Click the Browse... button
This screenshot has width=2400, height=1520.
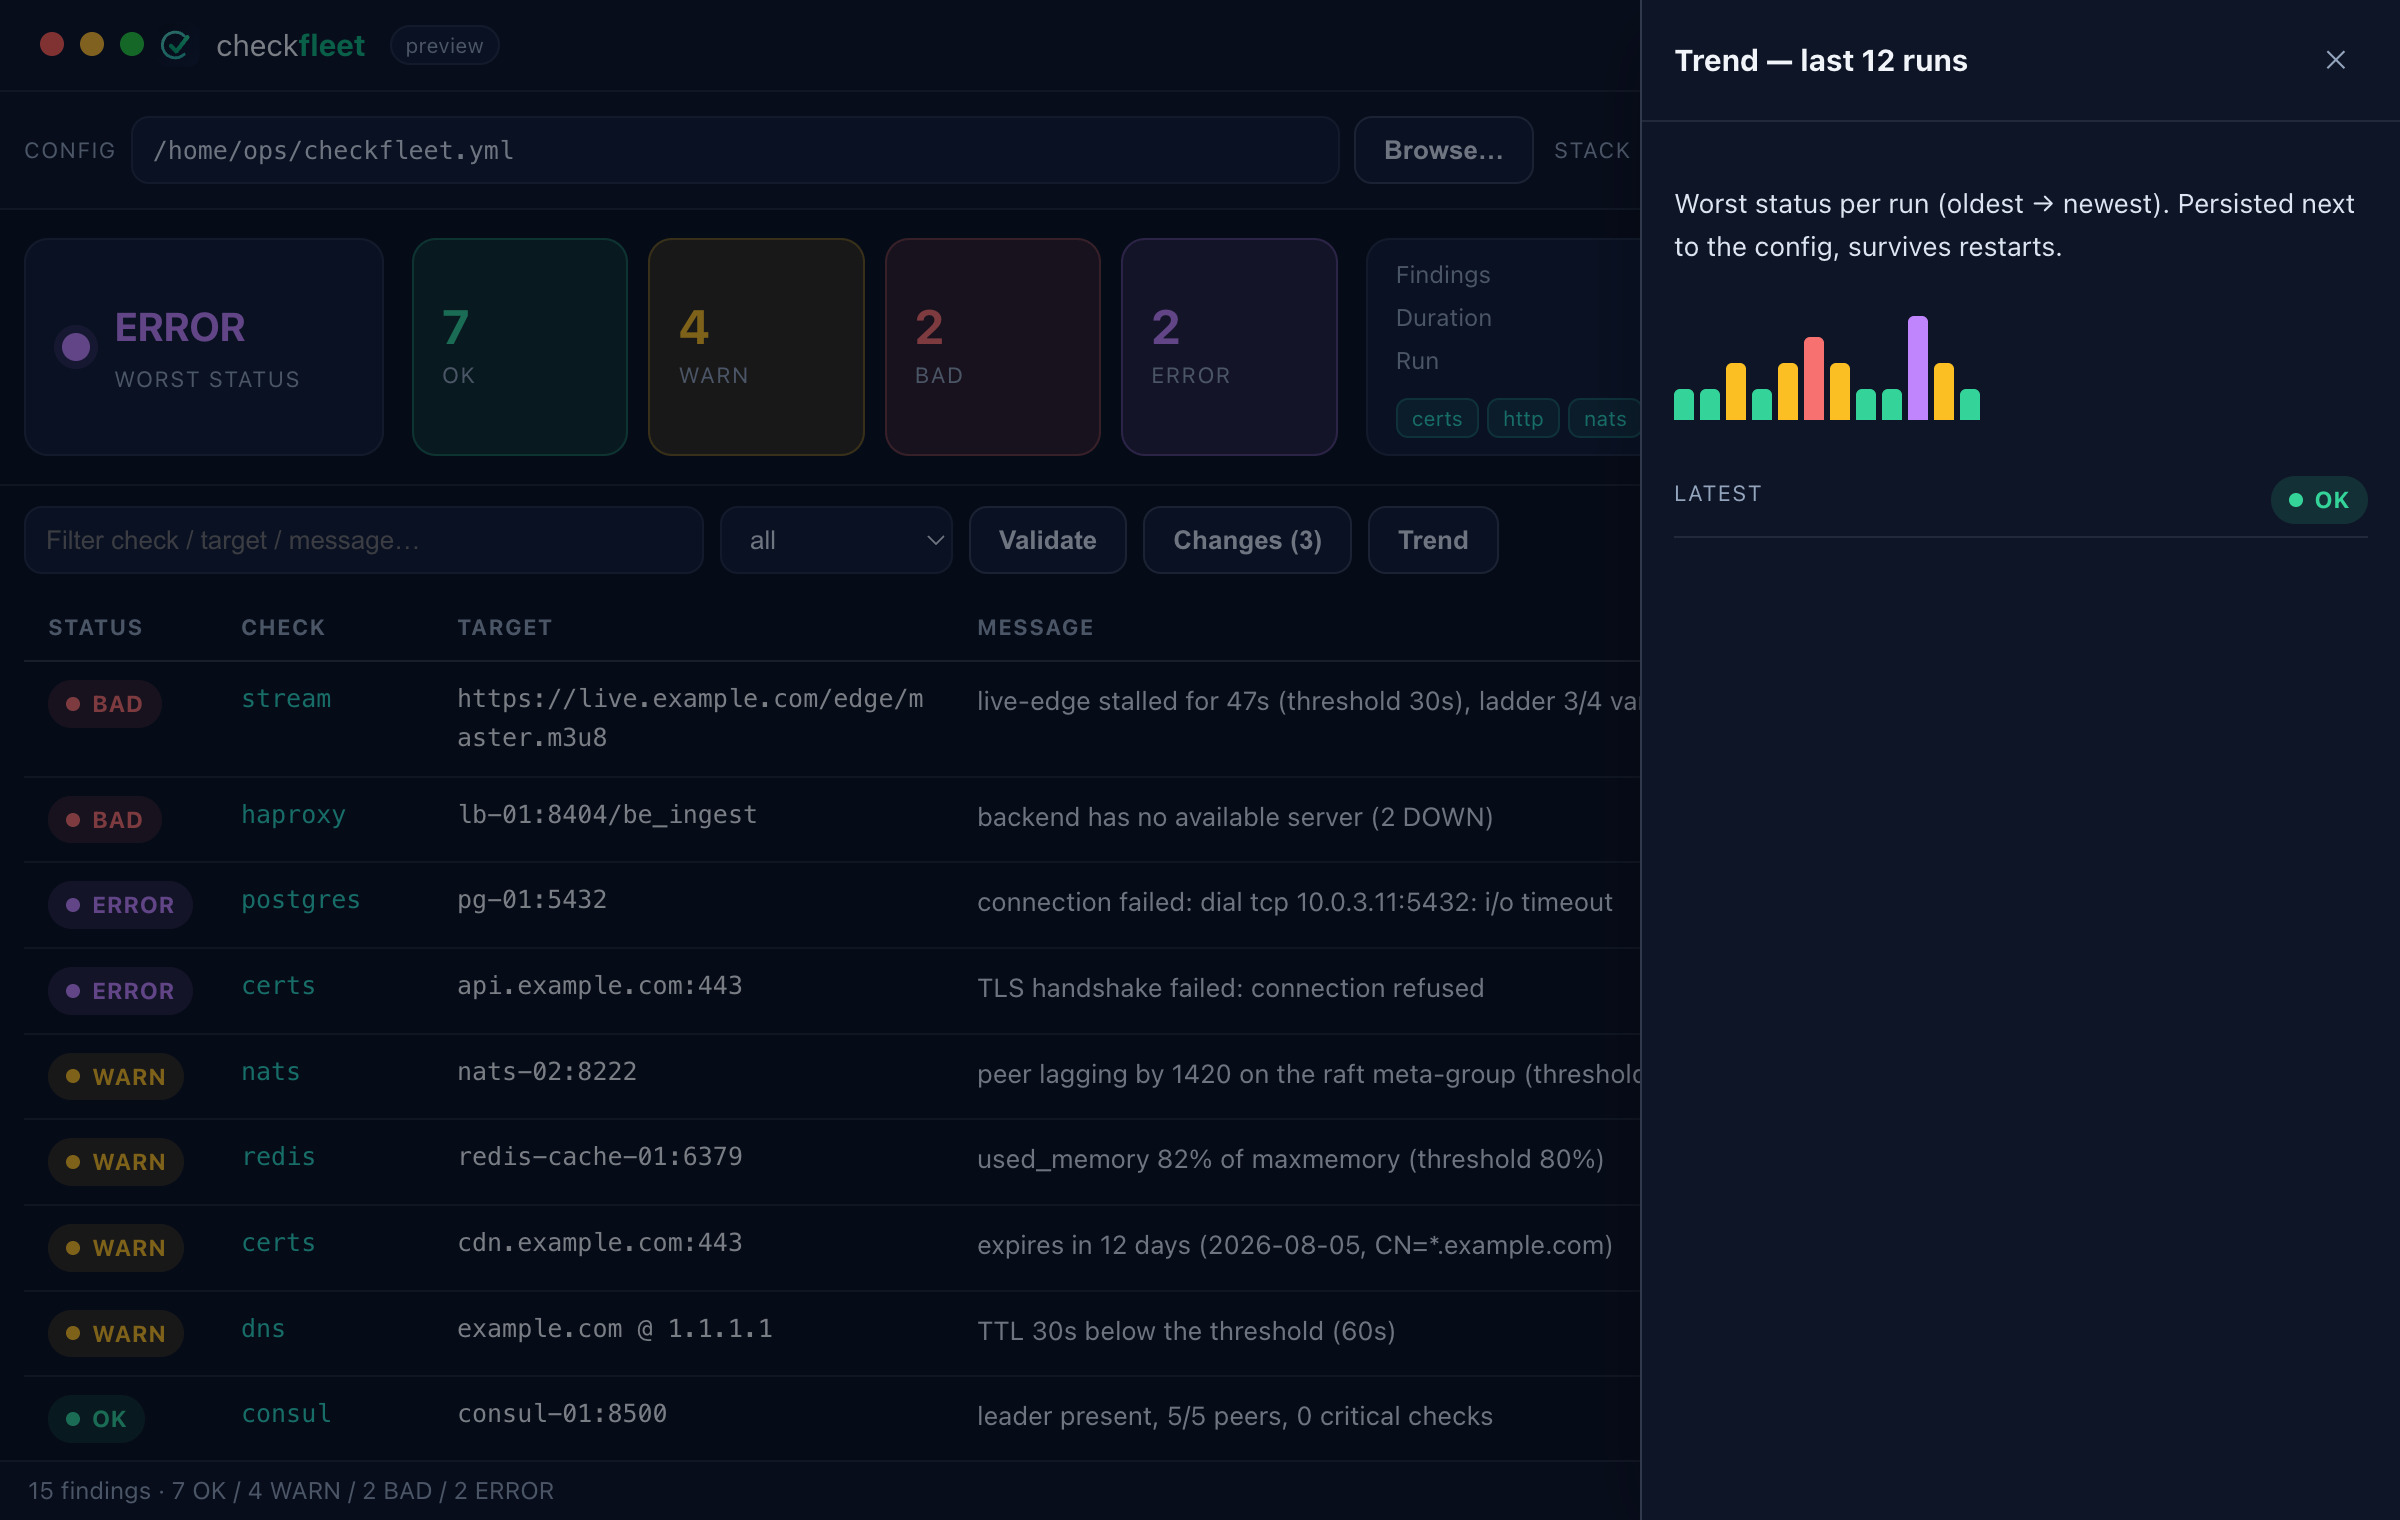pyautogui.click(x=1443, y=150)
